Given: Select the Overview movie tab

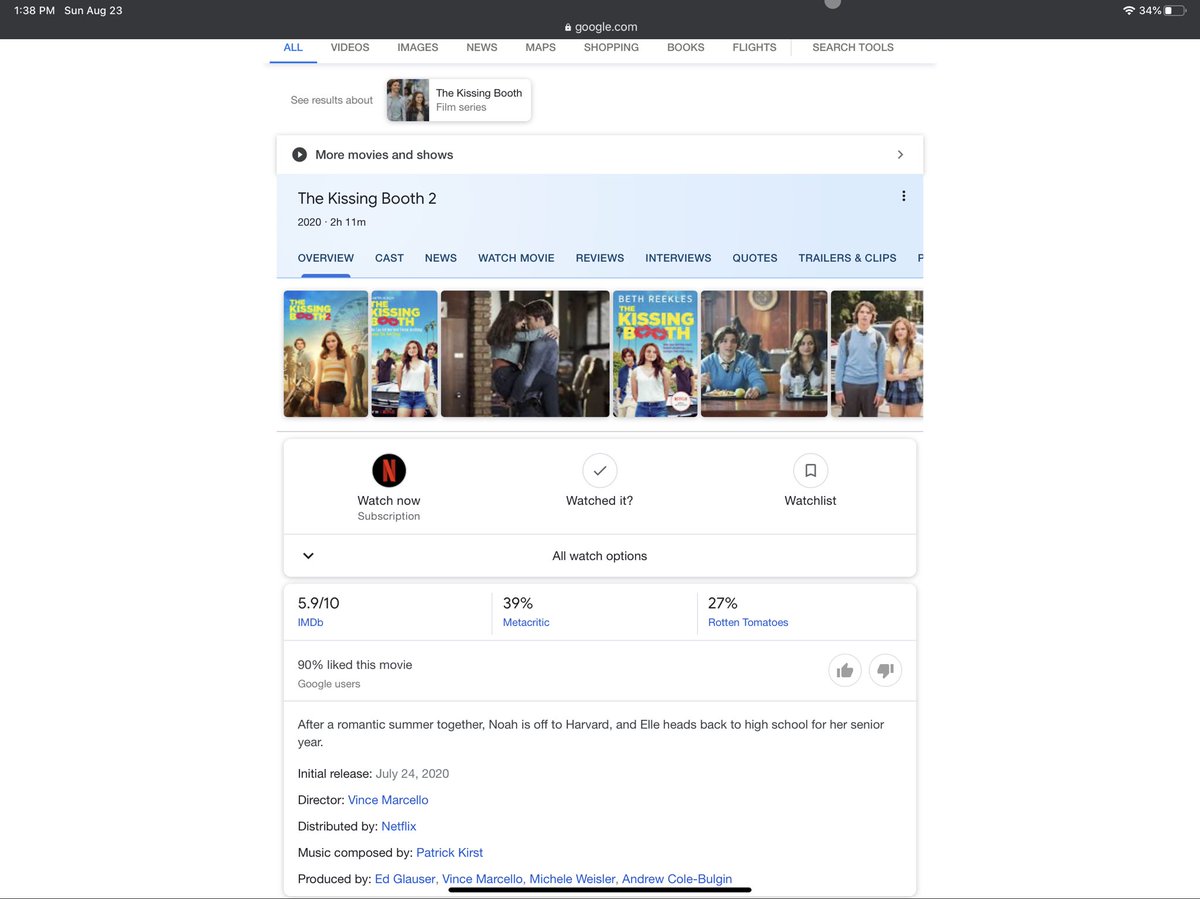Looking at the screenshot, I should [326, 258].
